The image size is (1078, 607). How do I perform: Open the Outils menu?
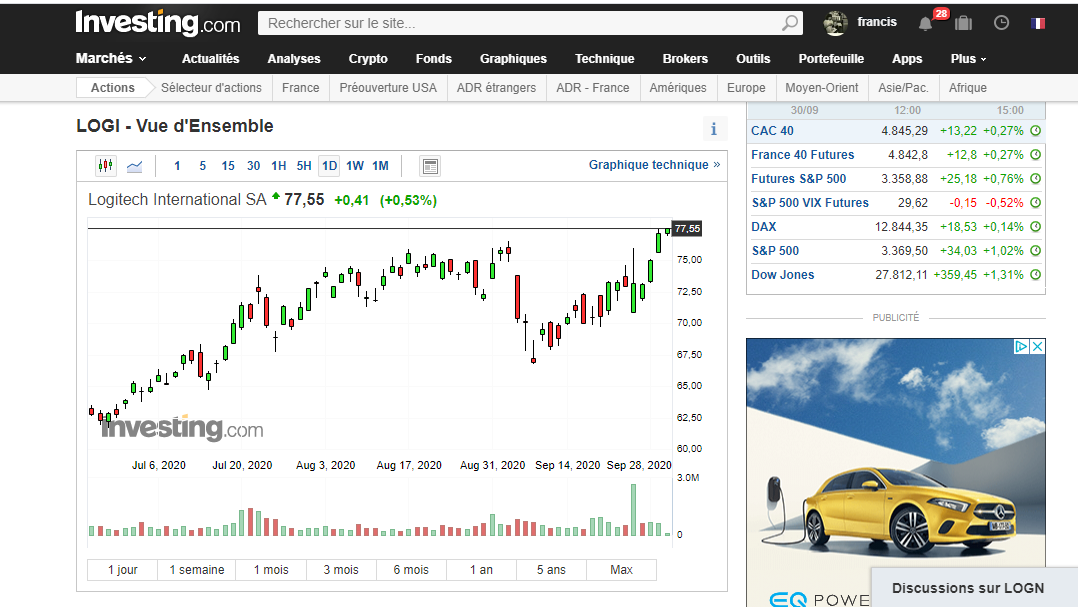coord(753,59)
